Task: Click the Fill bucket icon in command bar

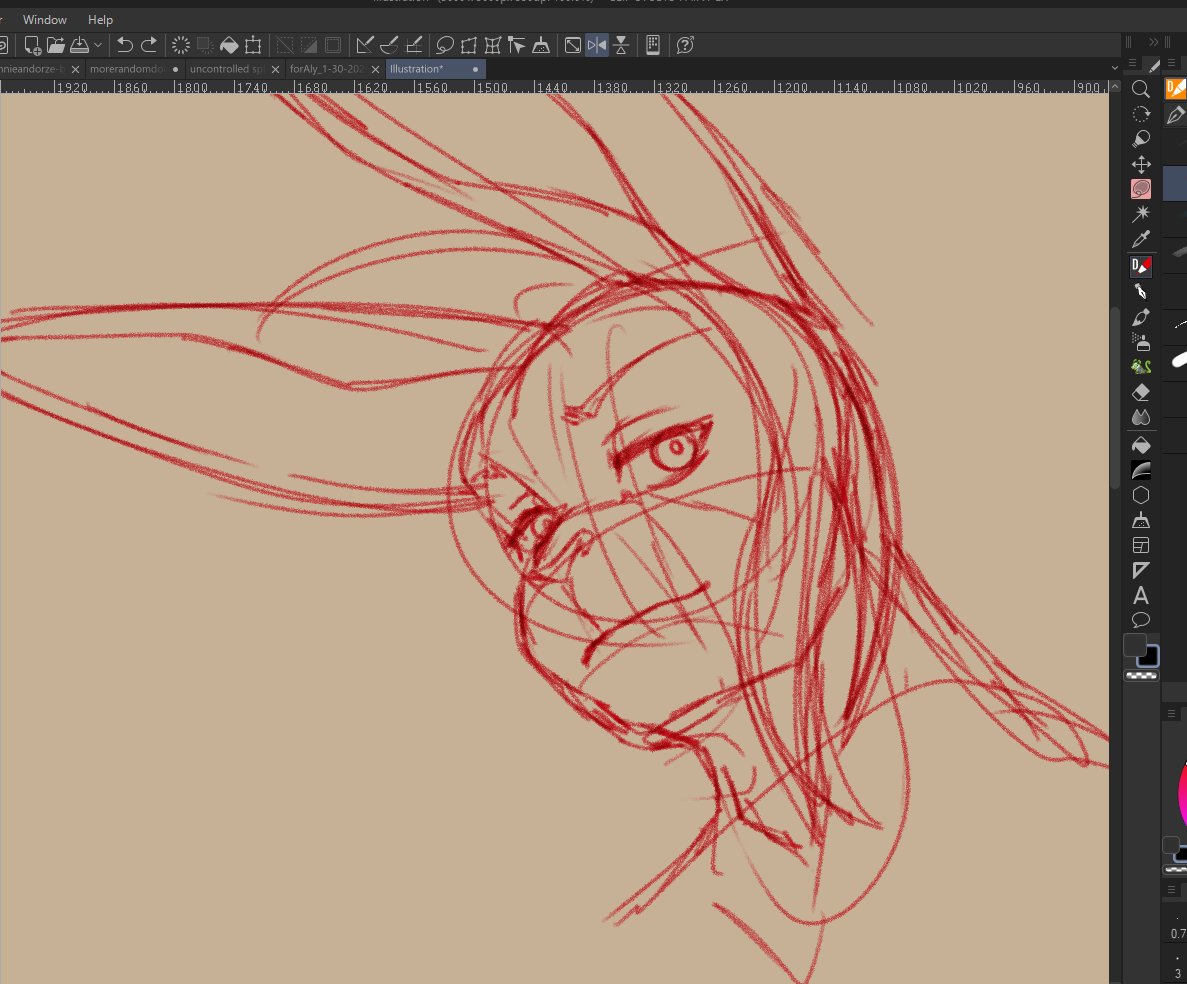Action: click(x=229, y=45)
